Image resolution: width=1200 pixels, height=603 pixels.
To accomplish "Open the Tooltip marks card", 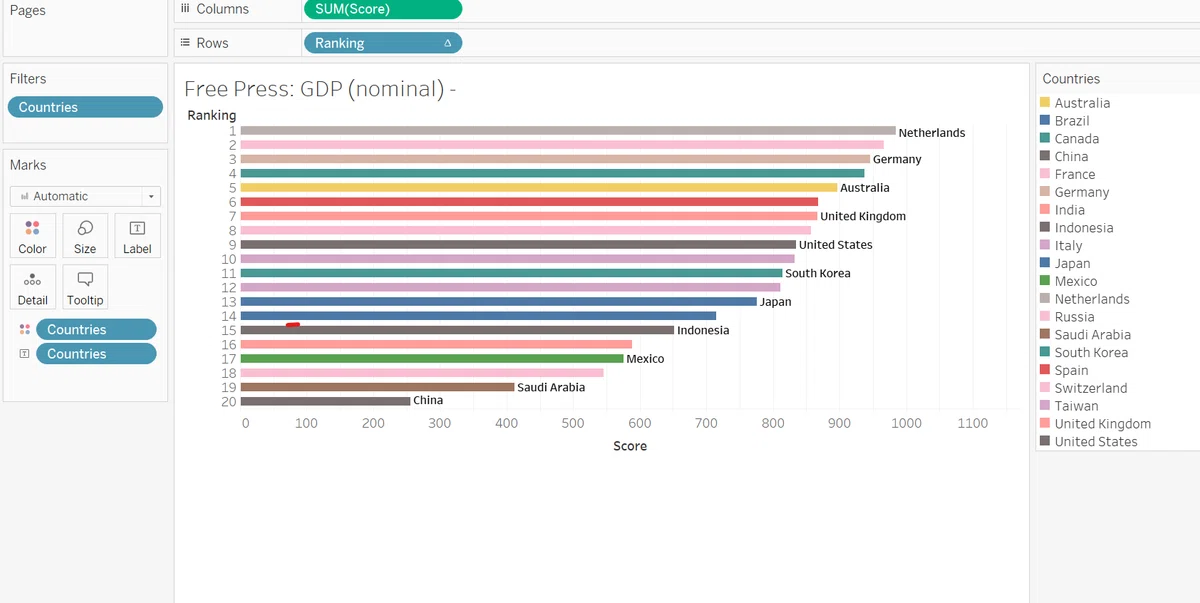I will [x=85, y=287].
